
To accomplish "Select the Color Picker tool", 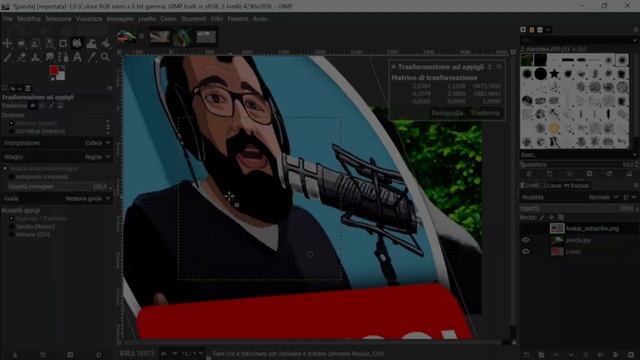I will coord(91,57).
